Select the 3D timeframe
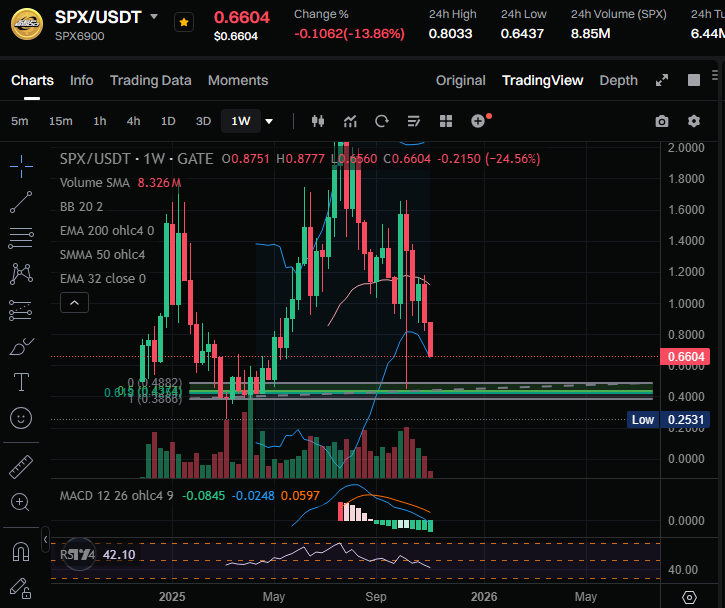 [x=203, y=121]
